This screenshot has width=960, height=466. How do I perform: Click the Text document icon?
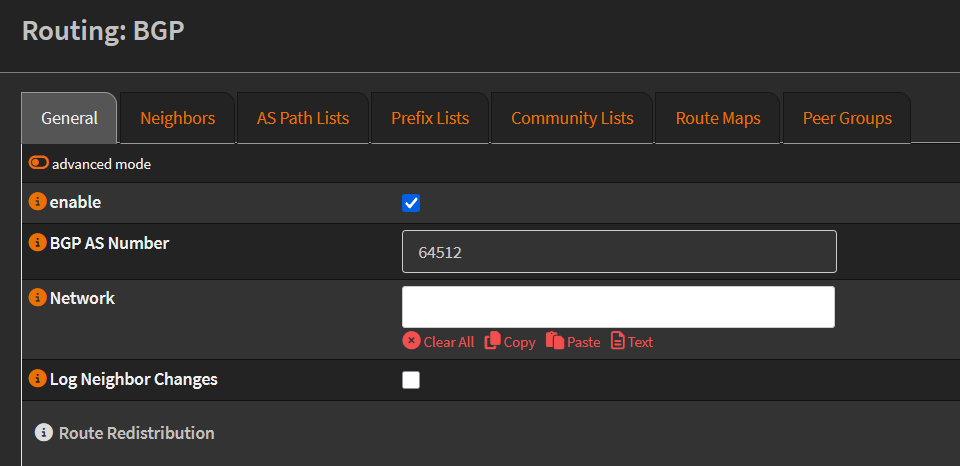pyautogui.click(x=618, y=341)
